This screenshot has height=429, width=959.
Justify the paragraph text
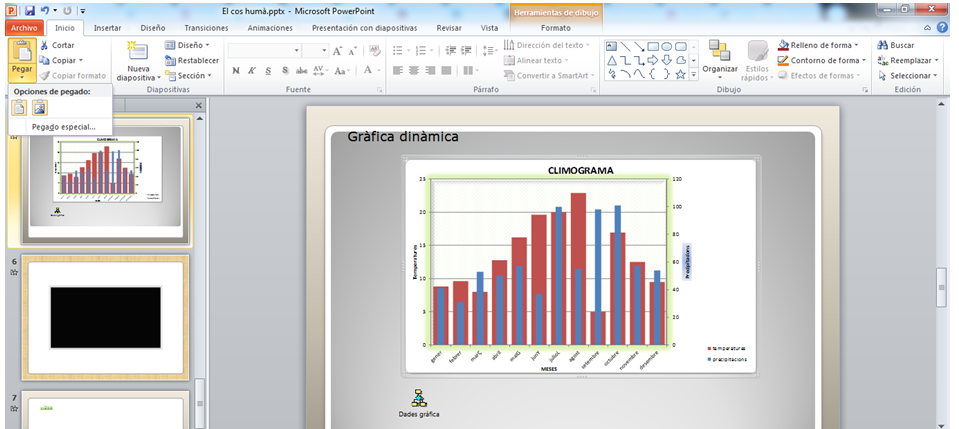(446, 71)
